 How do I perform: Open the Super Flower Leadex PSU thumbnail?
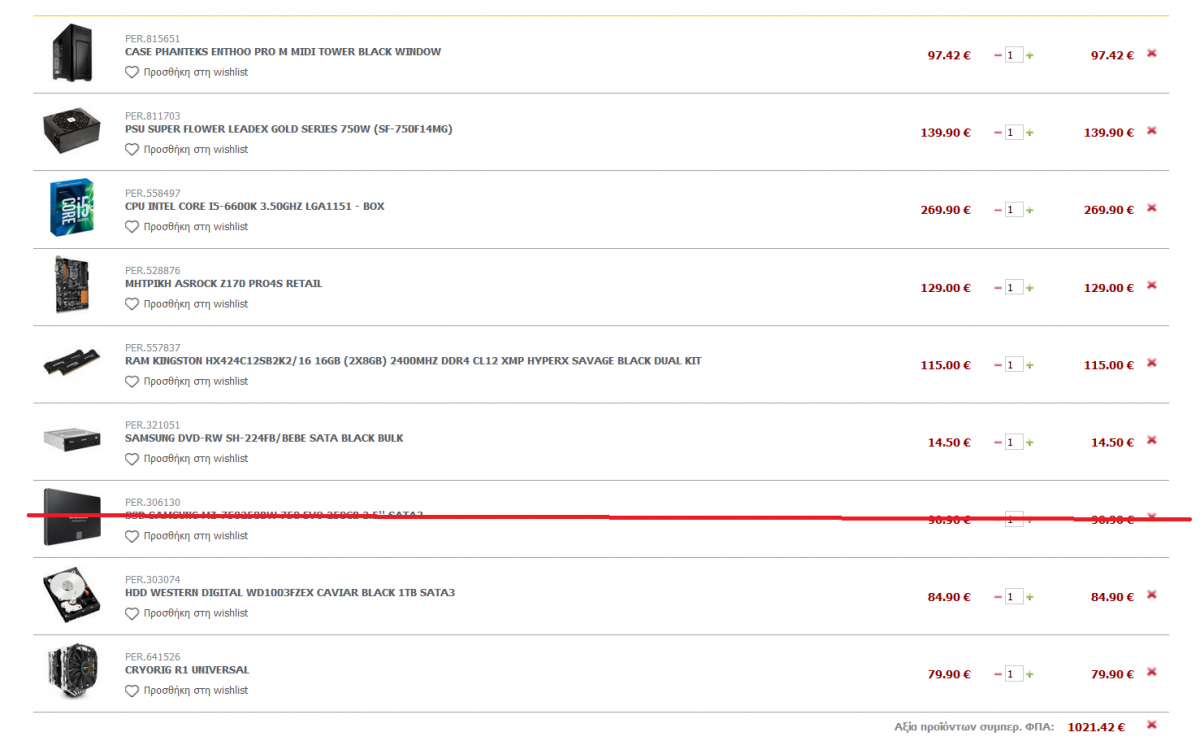(72, 131)
